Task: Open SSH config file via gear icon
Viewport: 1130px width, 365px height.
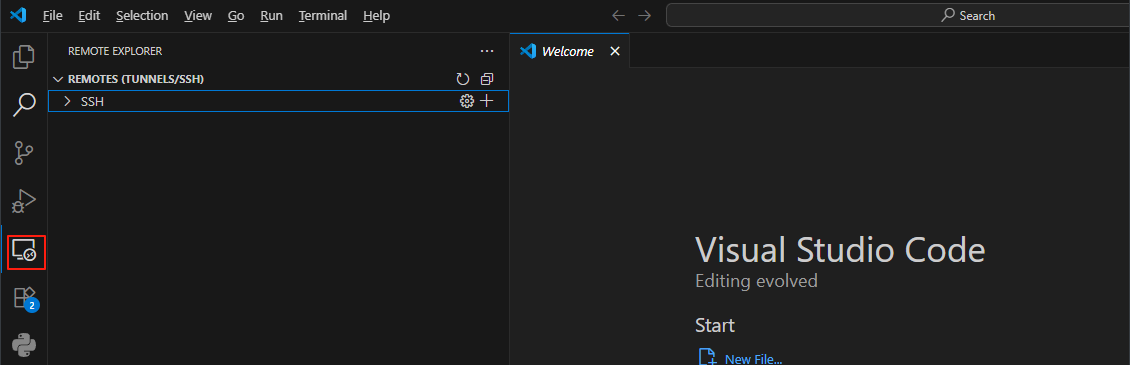Action: (466, 102)
